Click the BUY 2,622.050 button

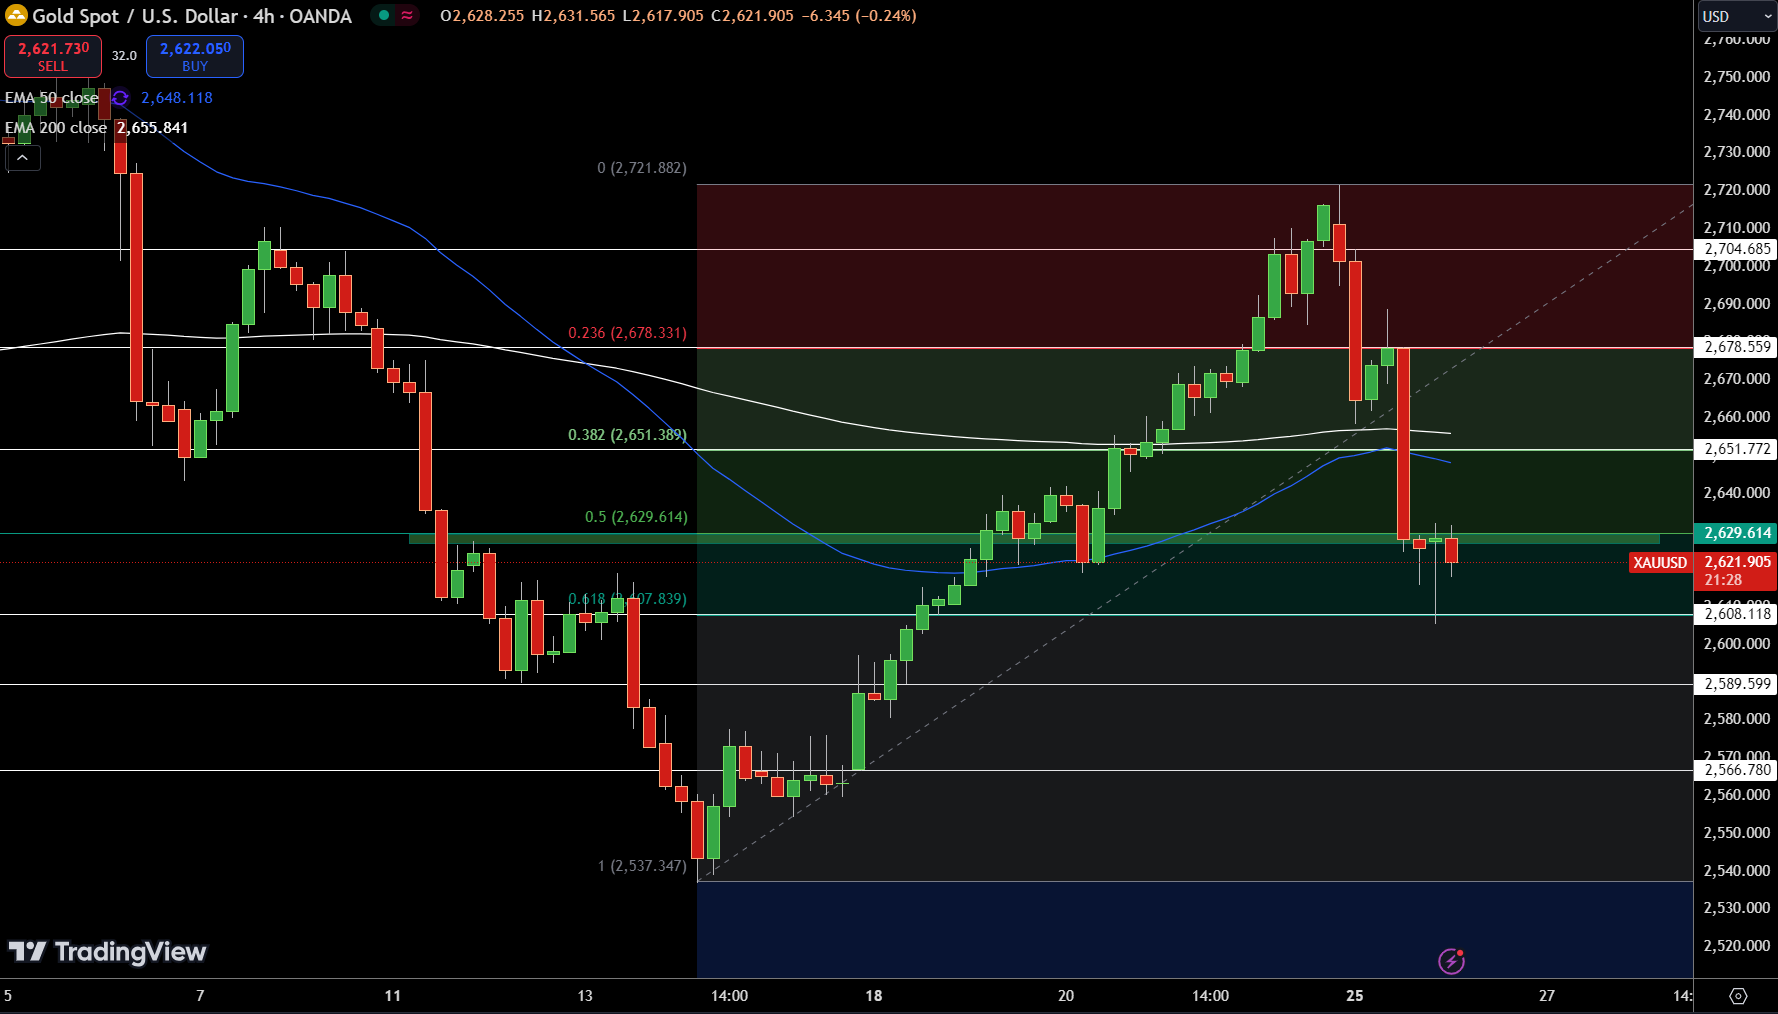tap(195, 56)
